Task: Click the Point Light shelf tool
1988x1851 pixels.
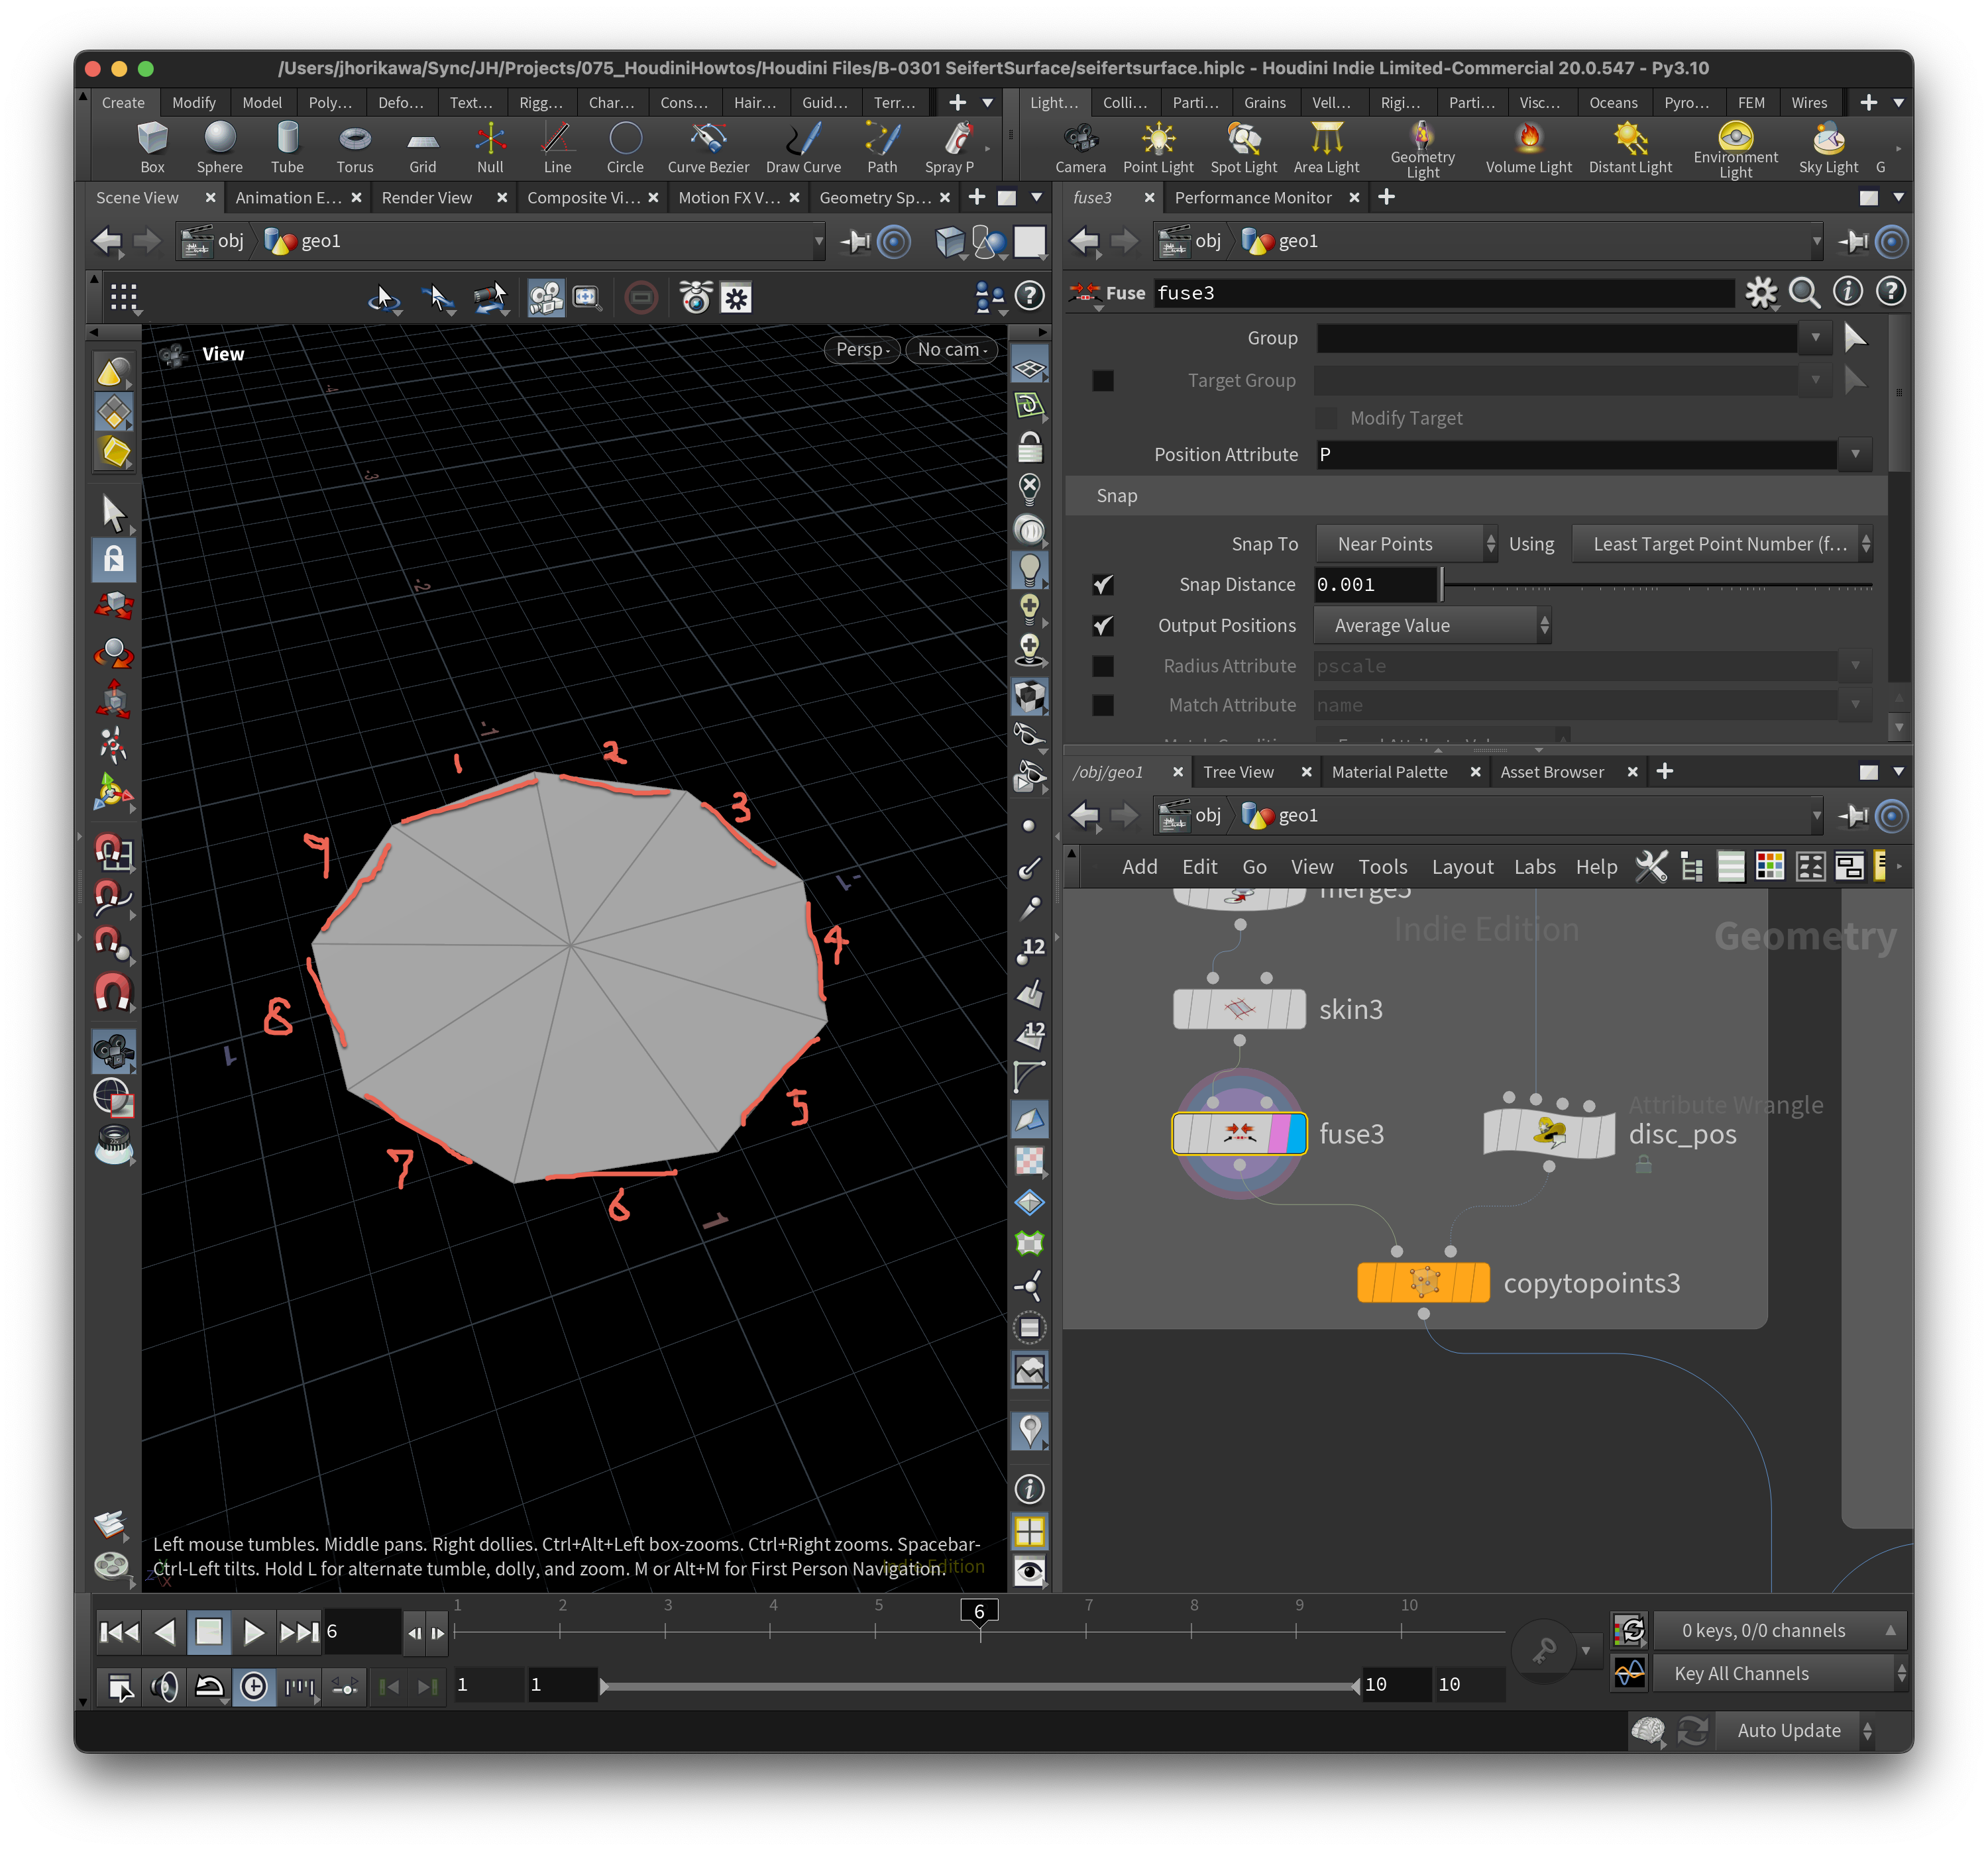Action: pyautogui.click(x=1158, y=146)
